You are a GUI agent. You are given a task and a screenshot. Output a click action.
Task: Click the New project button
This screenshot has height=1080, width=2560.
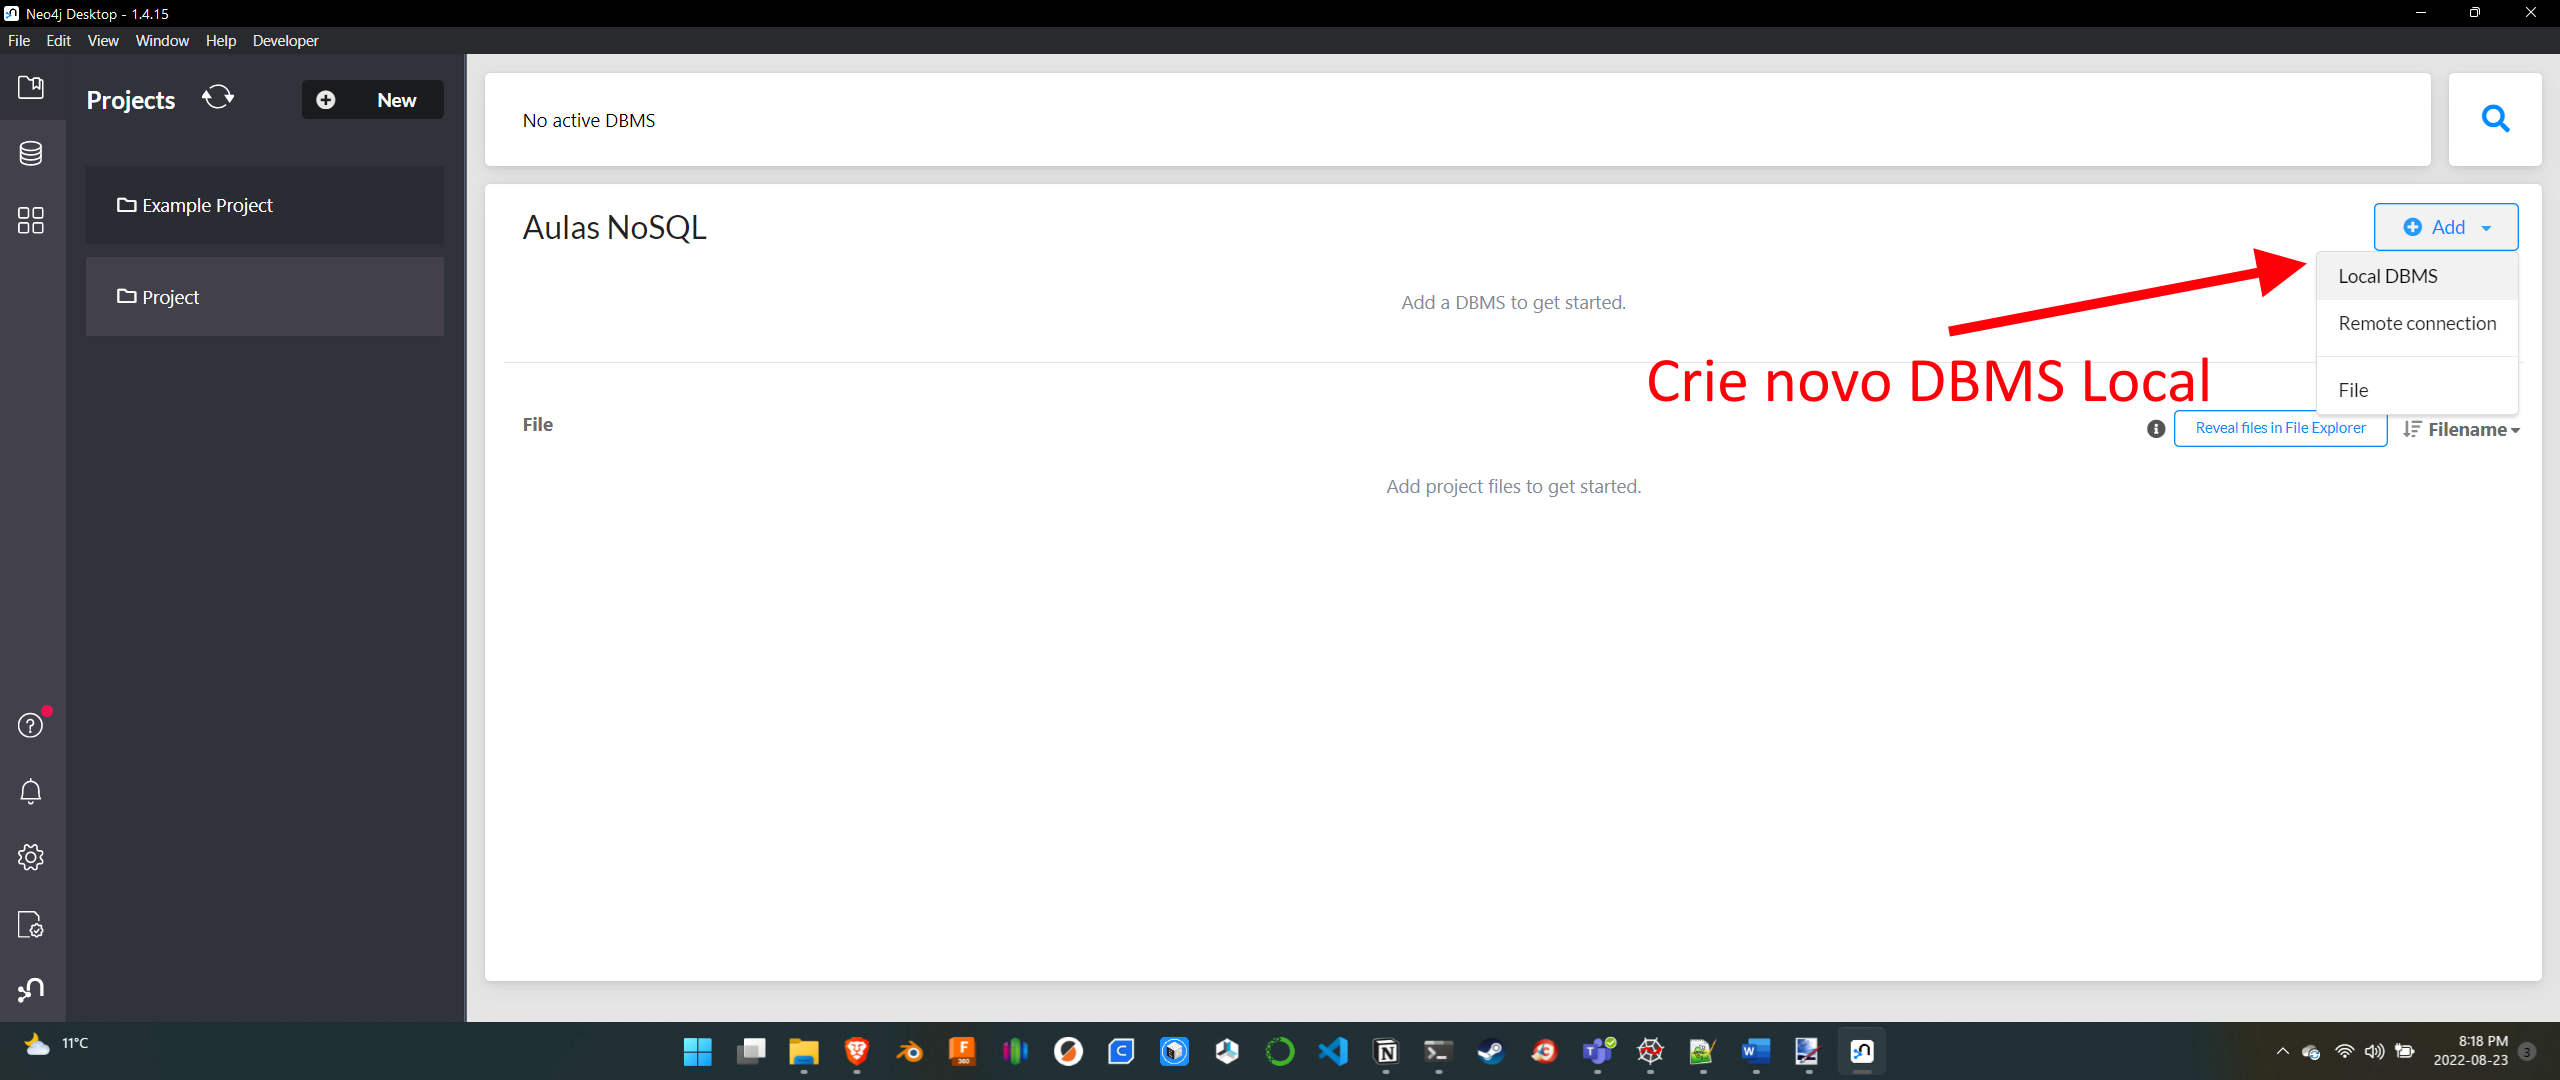pyautogui.click(x=373, y=100)
